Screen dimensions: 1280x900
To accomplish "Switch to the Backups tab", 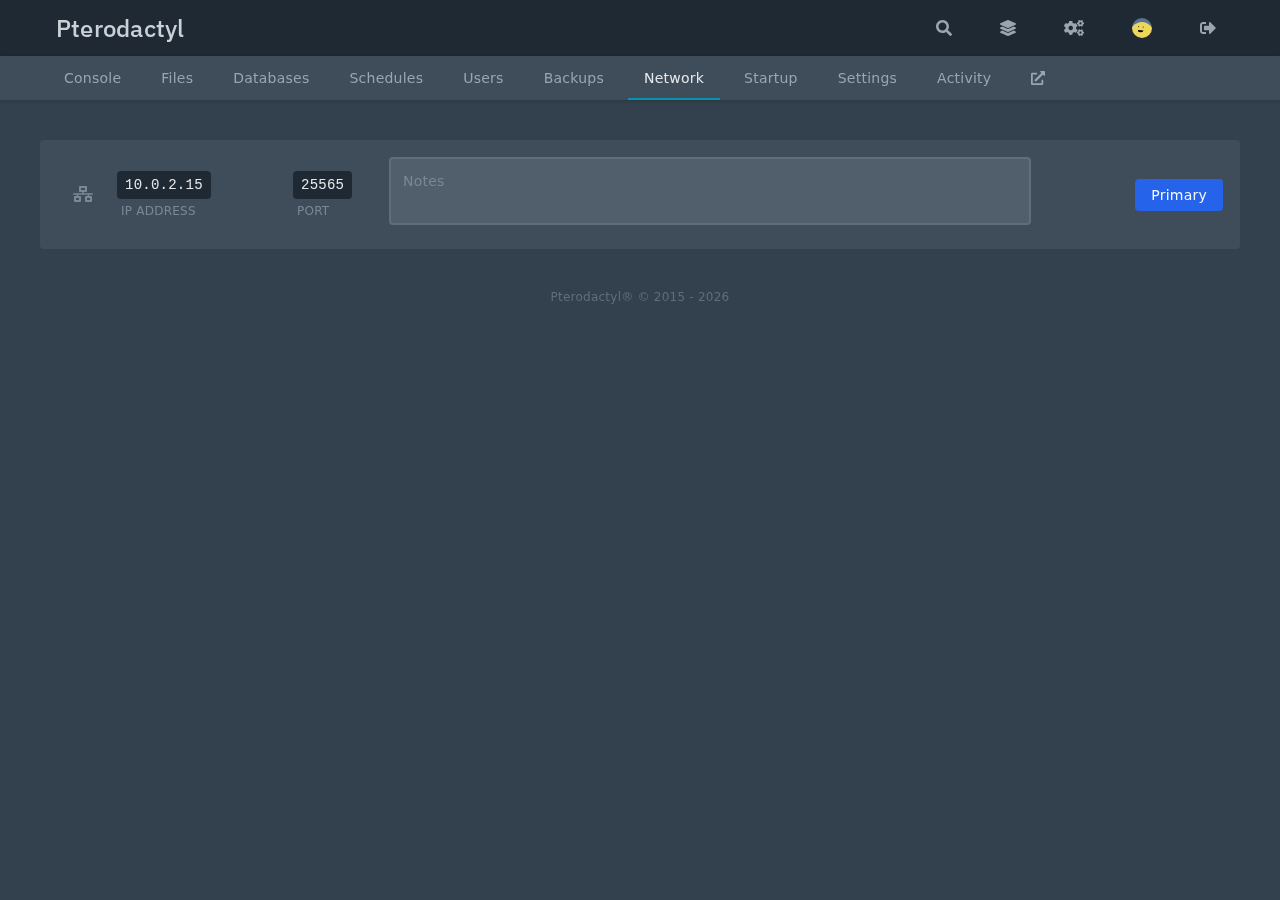I will click(x=574, y=78).
